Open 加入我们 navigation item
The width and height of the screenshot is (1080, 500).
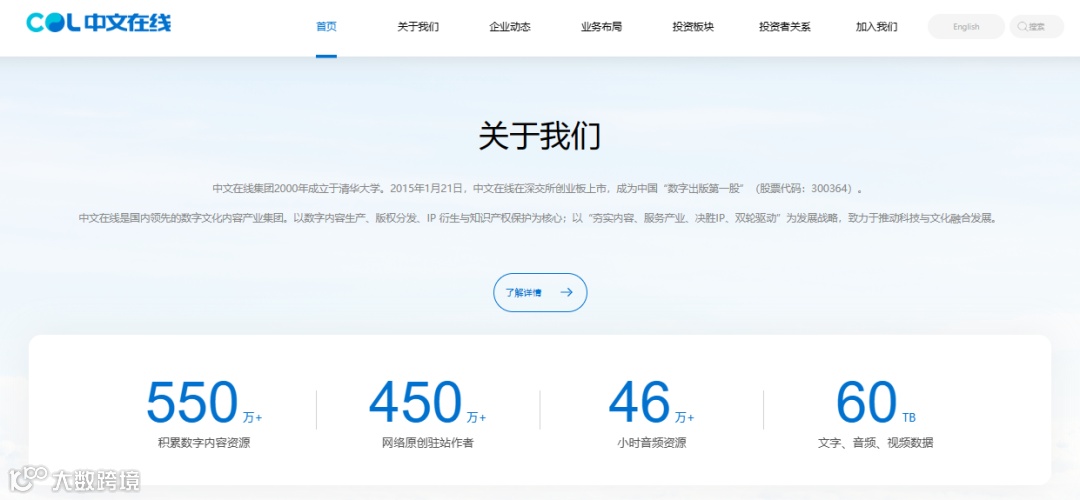pos(876,27)
